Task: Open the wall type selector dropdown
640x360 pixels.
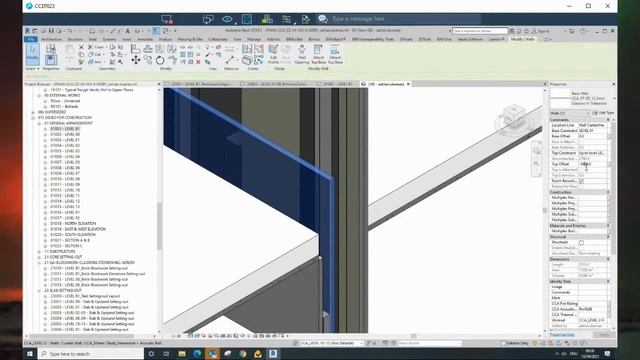Action: pyautogui.click(x=614, y=98)
